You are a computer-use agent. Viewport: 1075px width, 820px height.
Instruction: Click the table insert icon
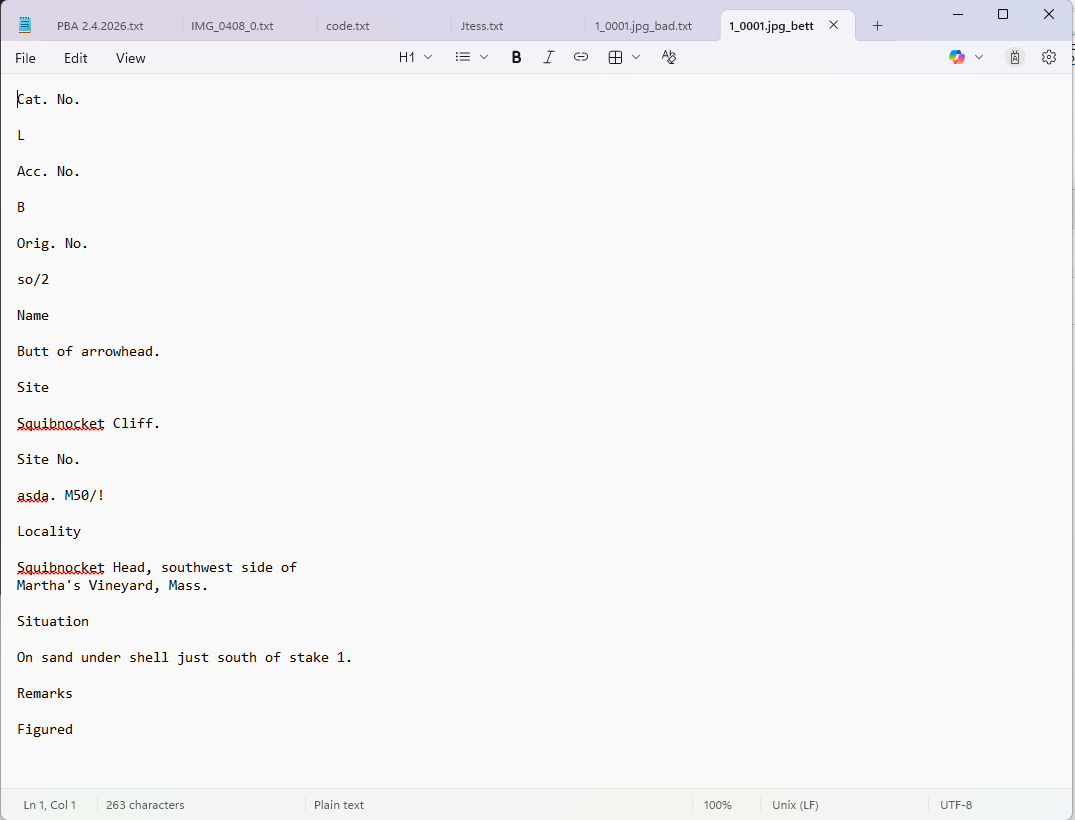615,58
